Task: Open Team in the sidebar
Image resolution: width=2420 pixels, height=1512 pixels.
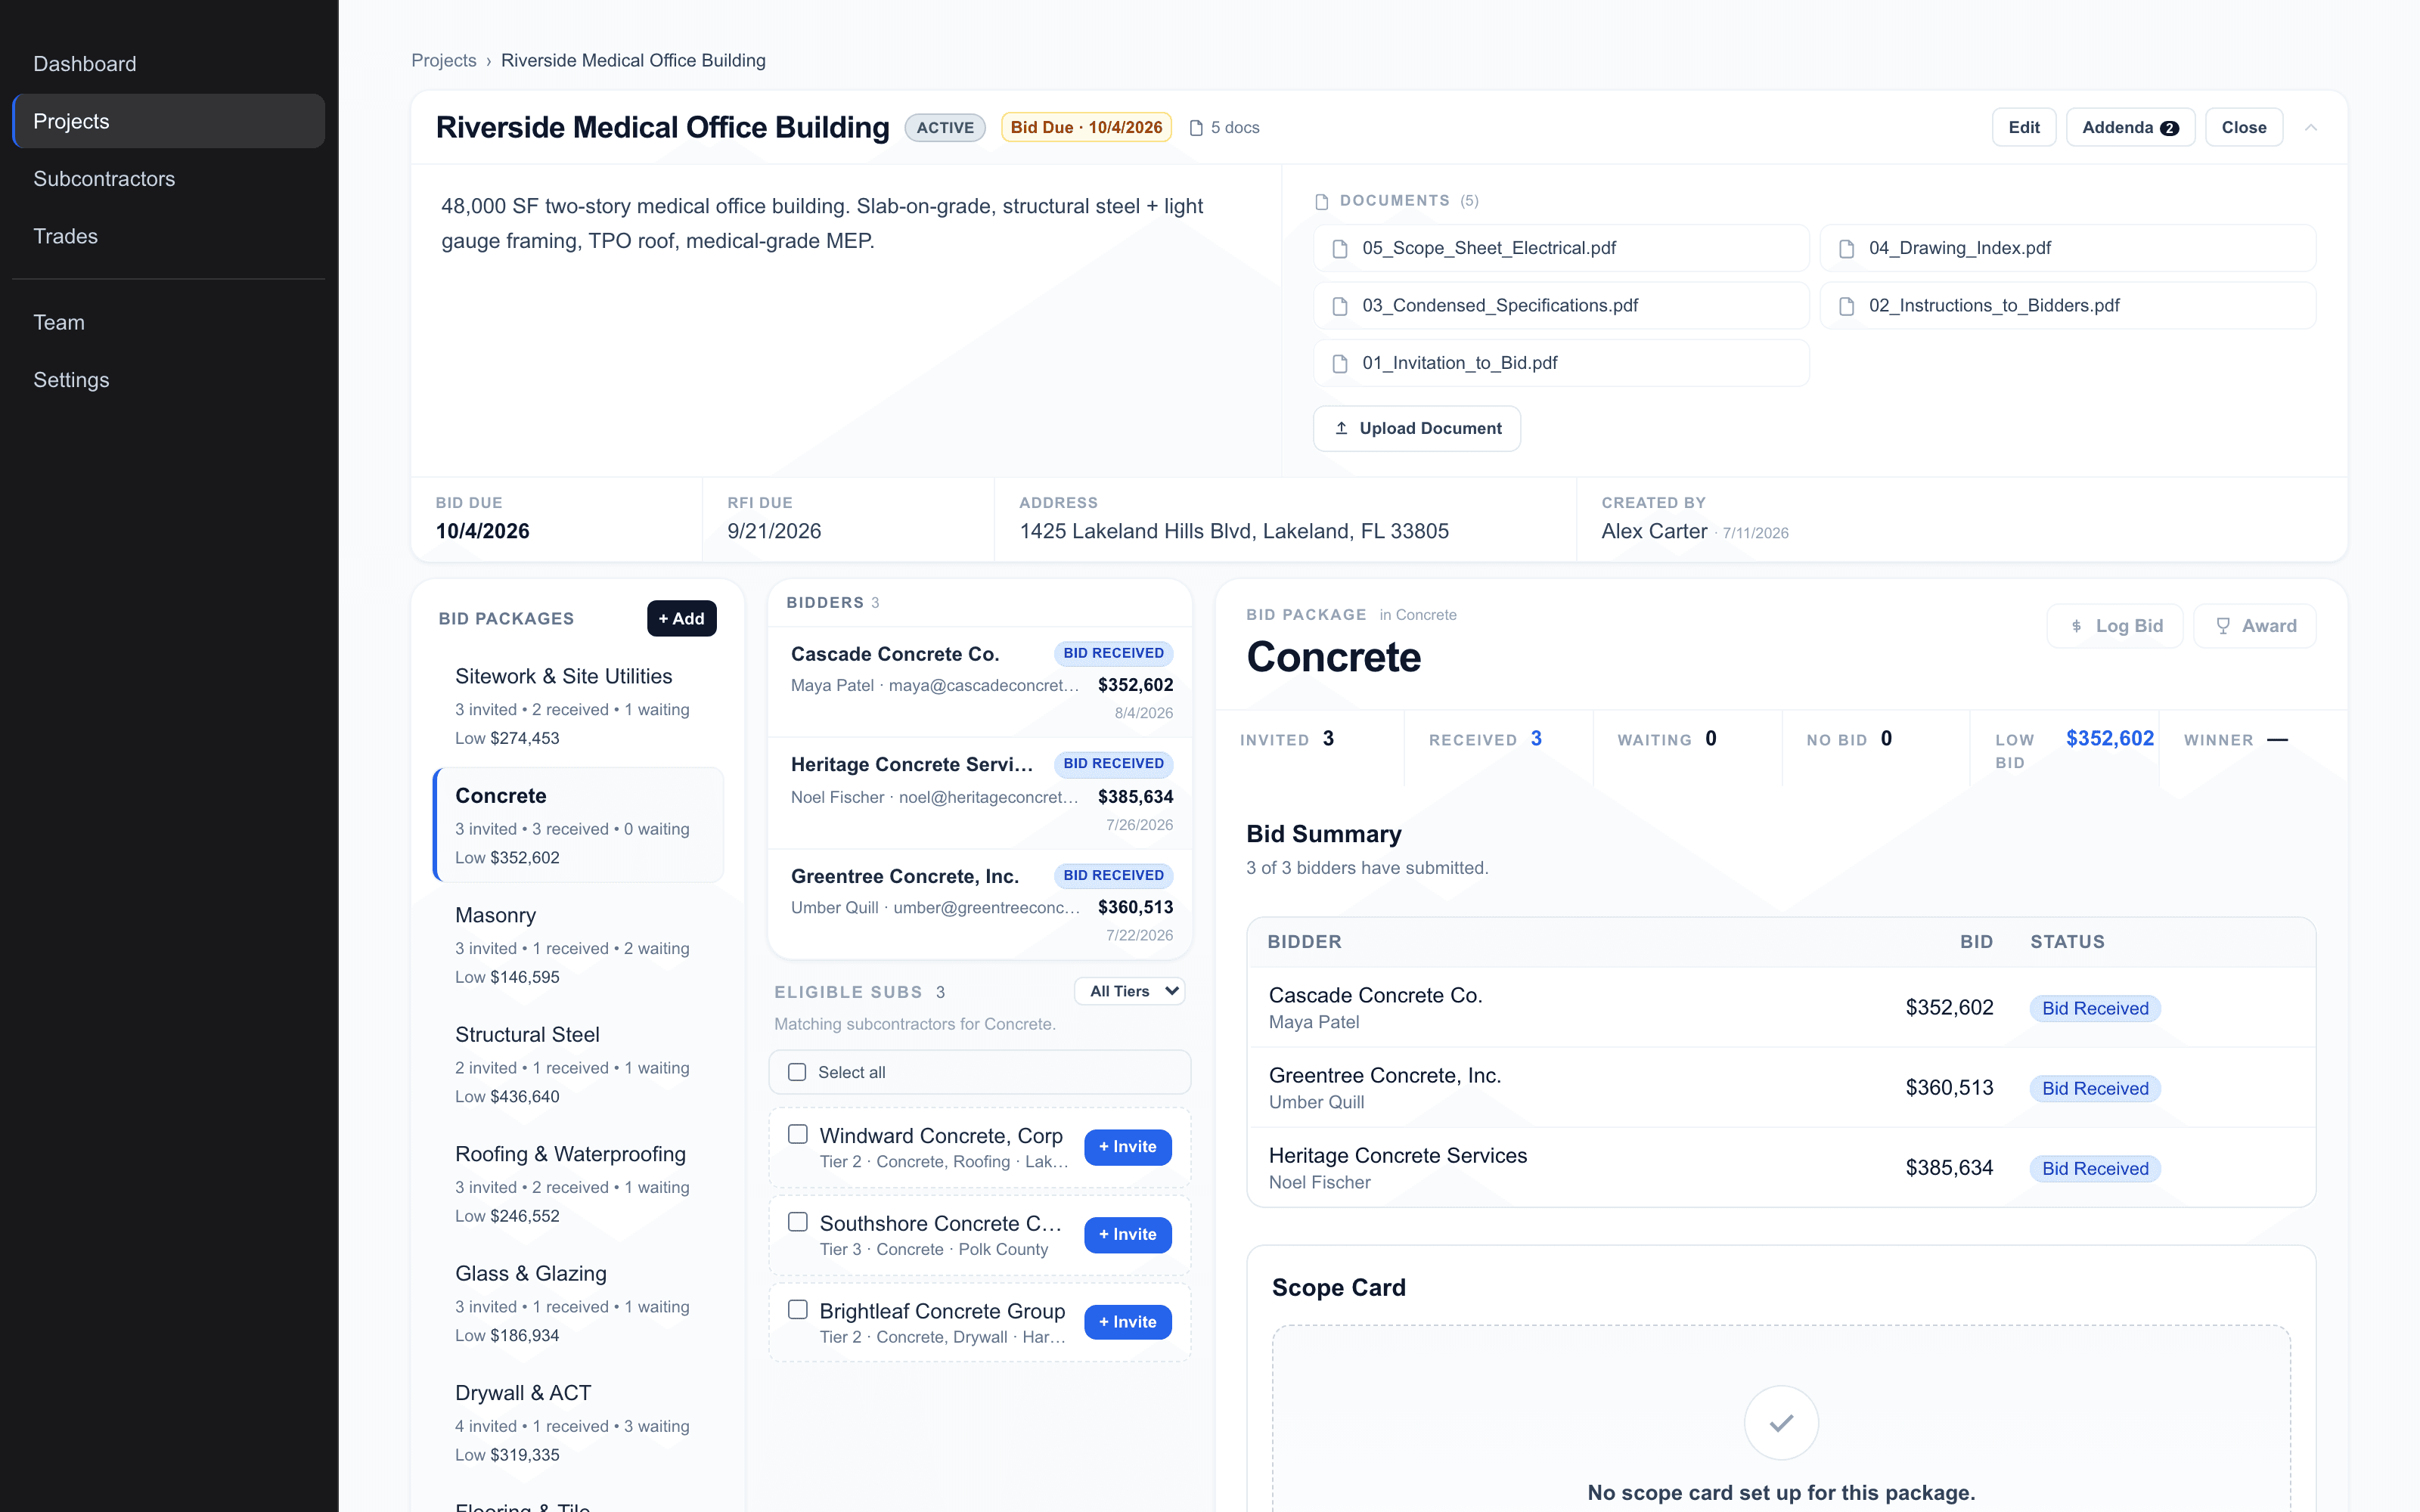Action: pyautogui.click(x=169, y=322)
